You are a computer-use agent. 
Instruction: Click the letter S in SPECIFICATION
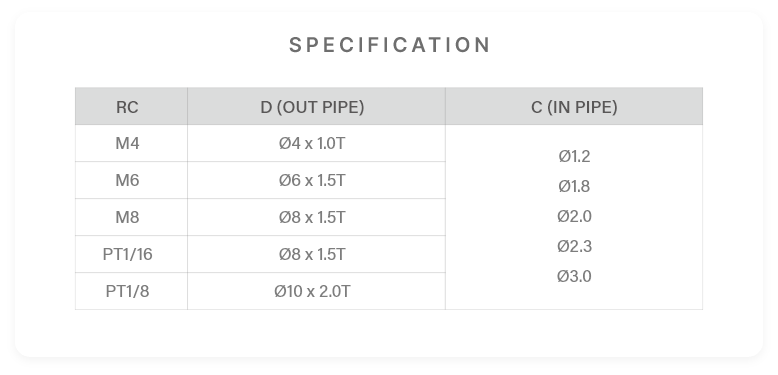[296, 45]
